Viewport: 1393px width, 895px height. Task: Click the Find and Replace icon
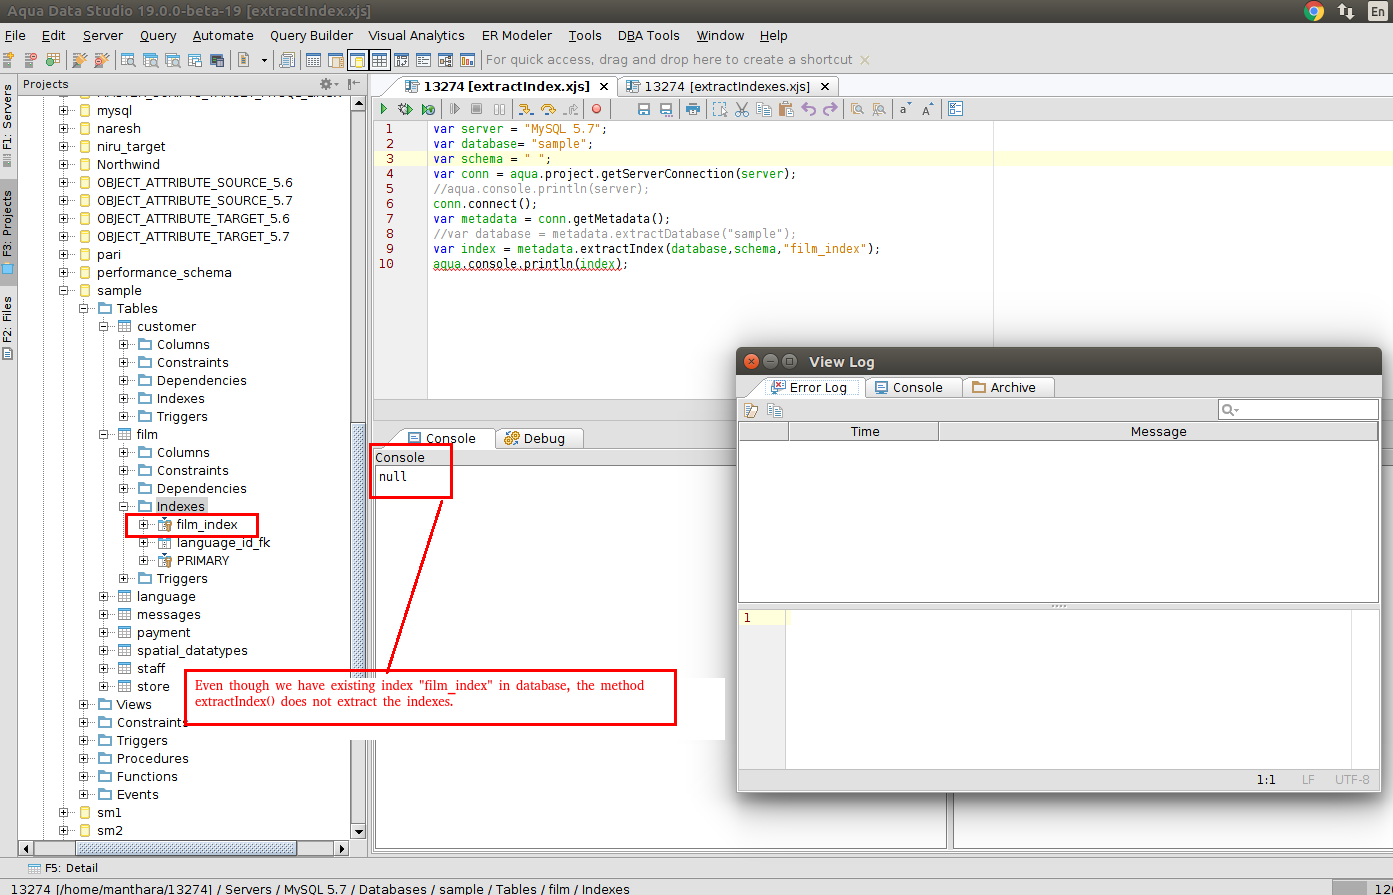(879, 109)
